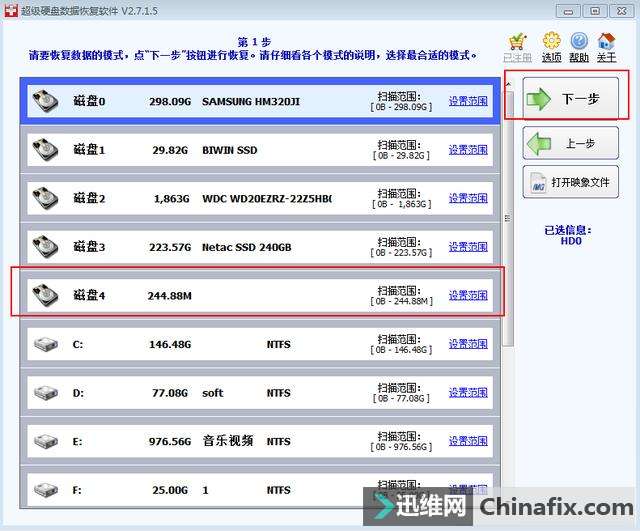Click the hard drive icon for Disk 1

[46, 150]
